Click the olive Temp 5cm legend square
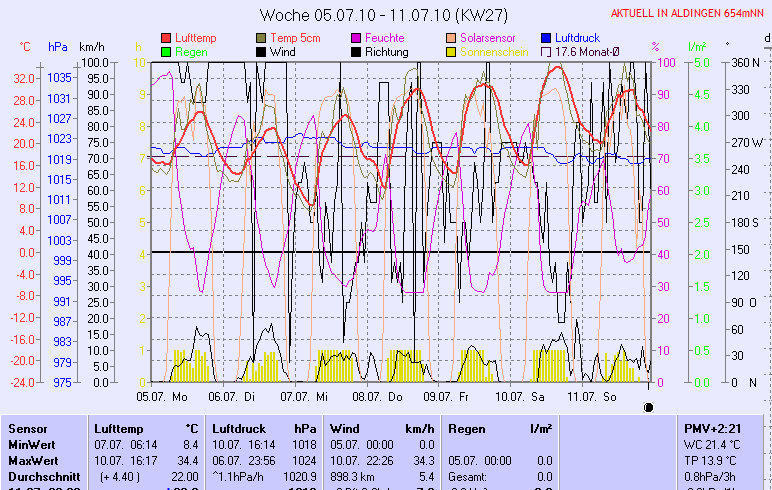The width and height of the screenshot is (772, 490). (262, 38)
